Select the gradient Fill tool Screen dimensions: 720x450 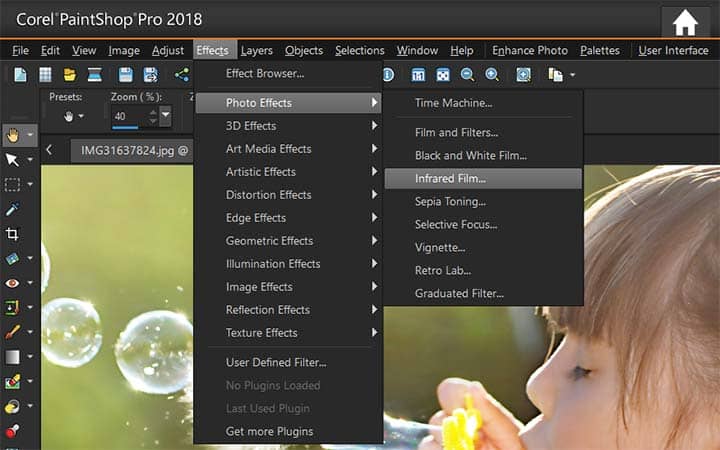[12, 356]
